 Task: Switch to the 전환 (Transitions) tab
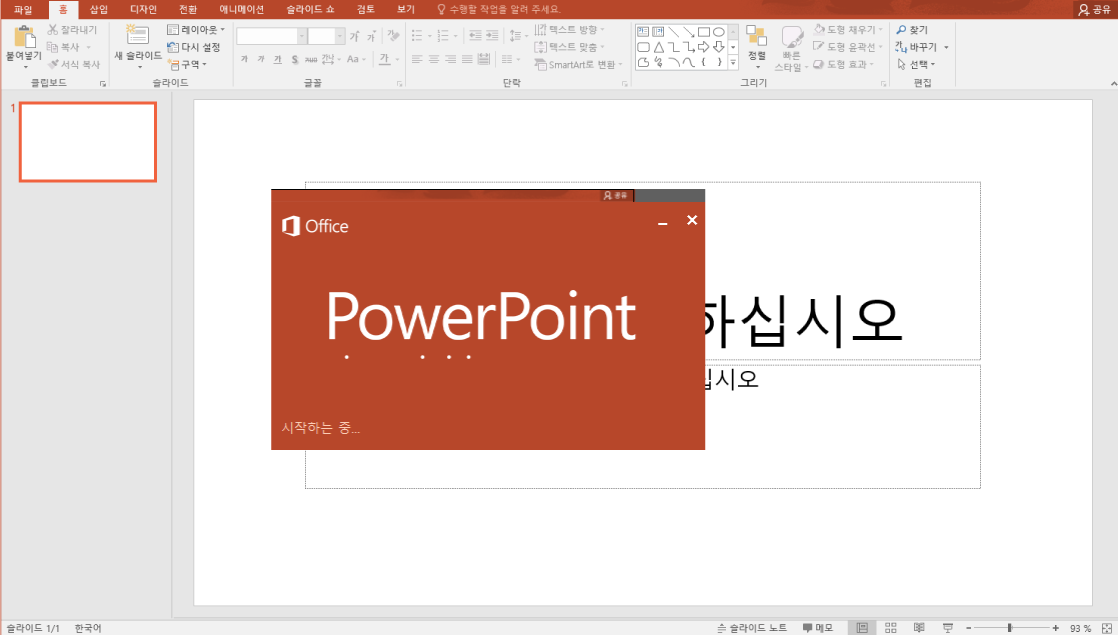click(188, 9)
